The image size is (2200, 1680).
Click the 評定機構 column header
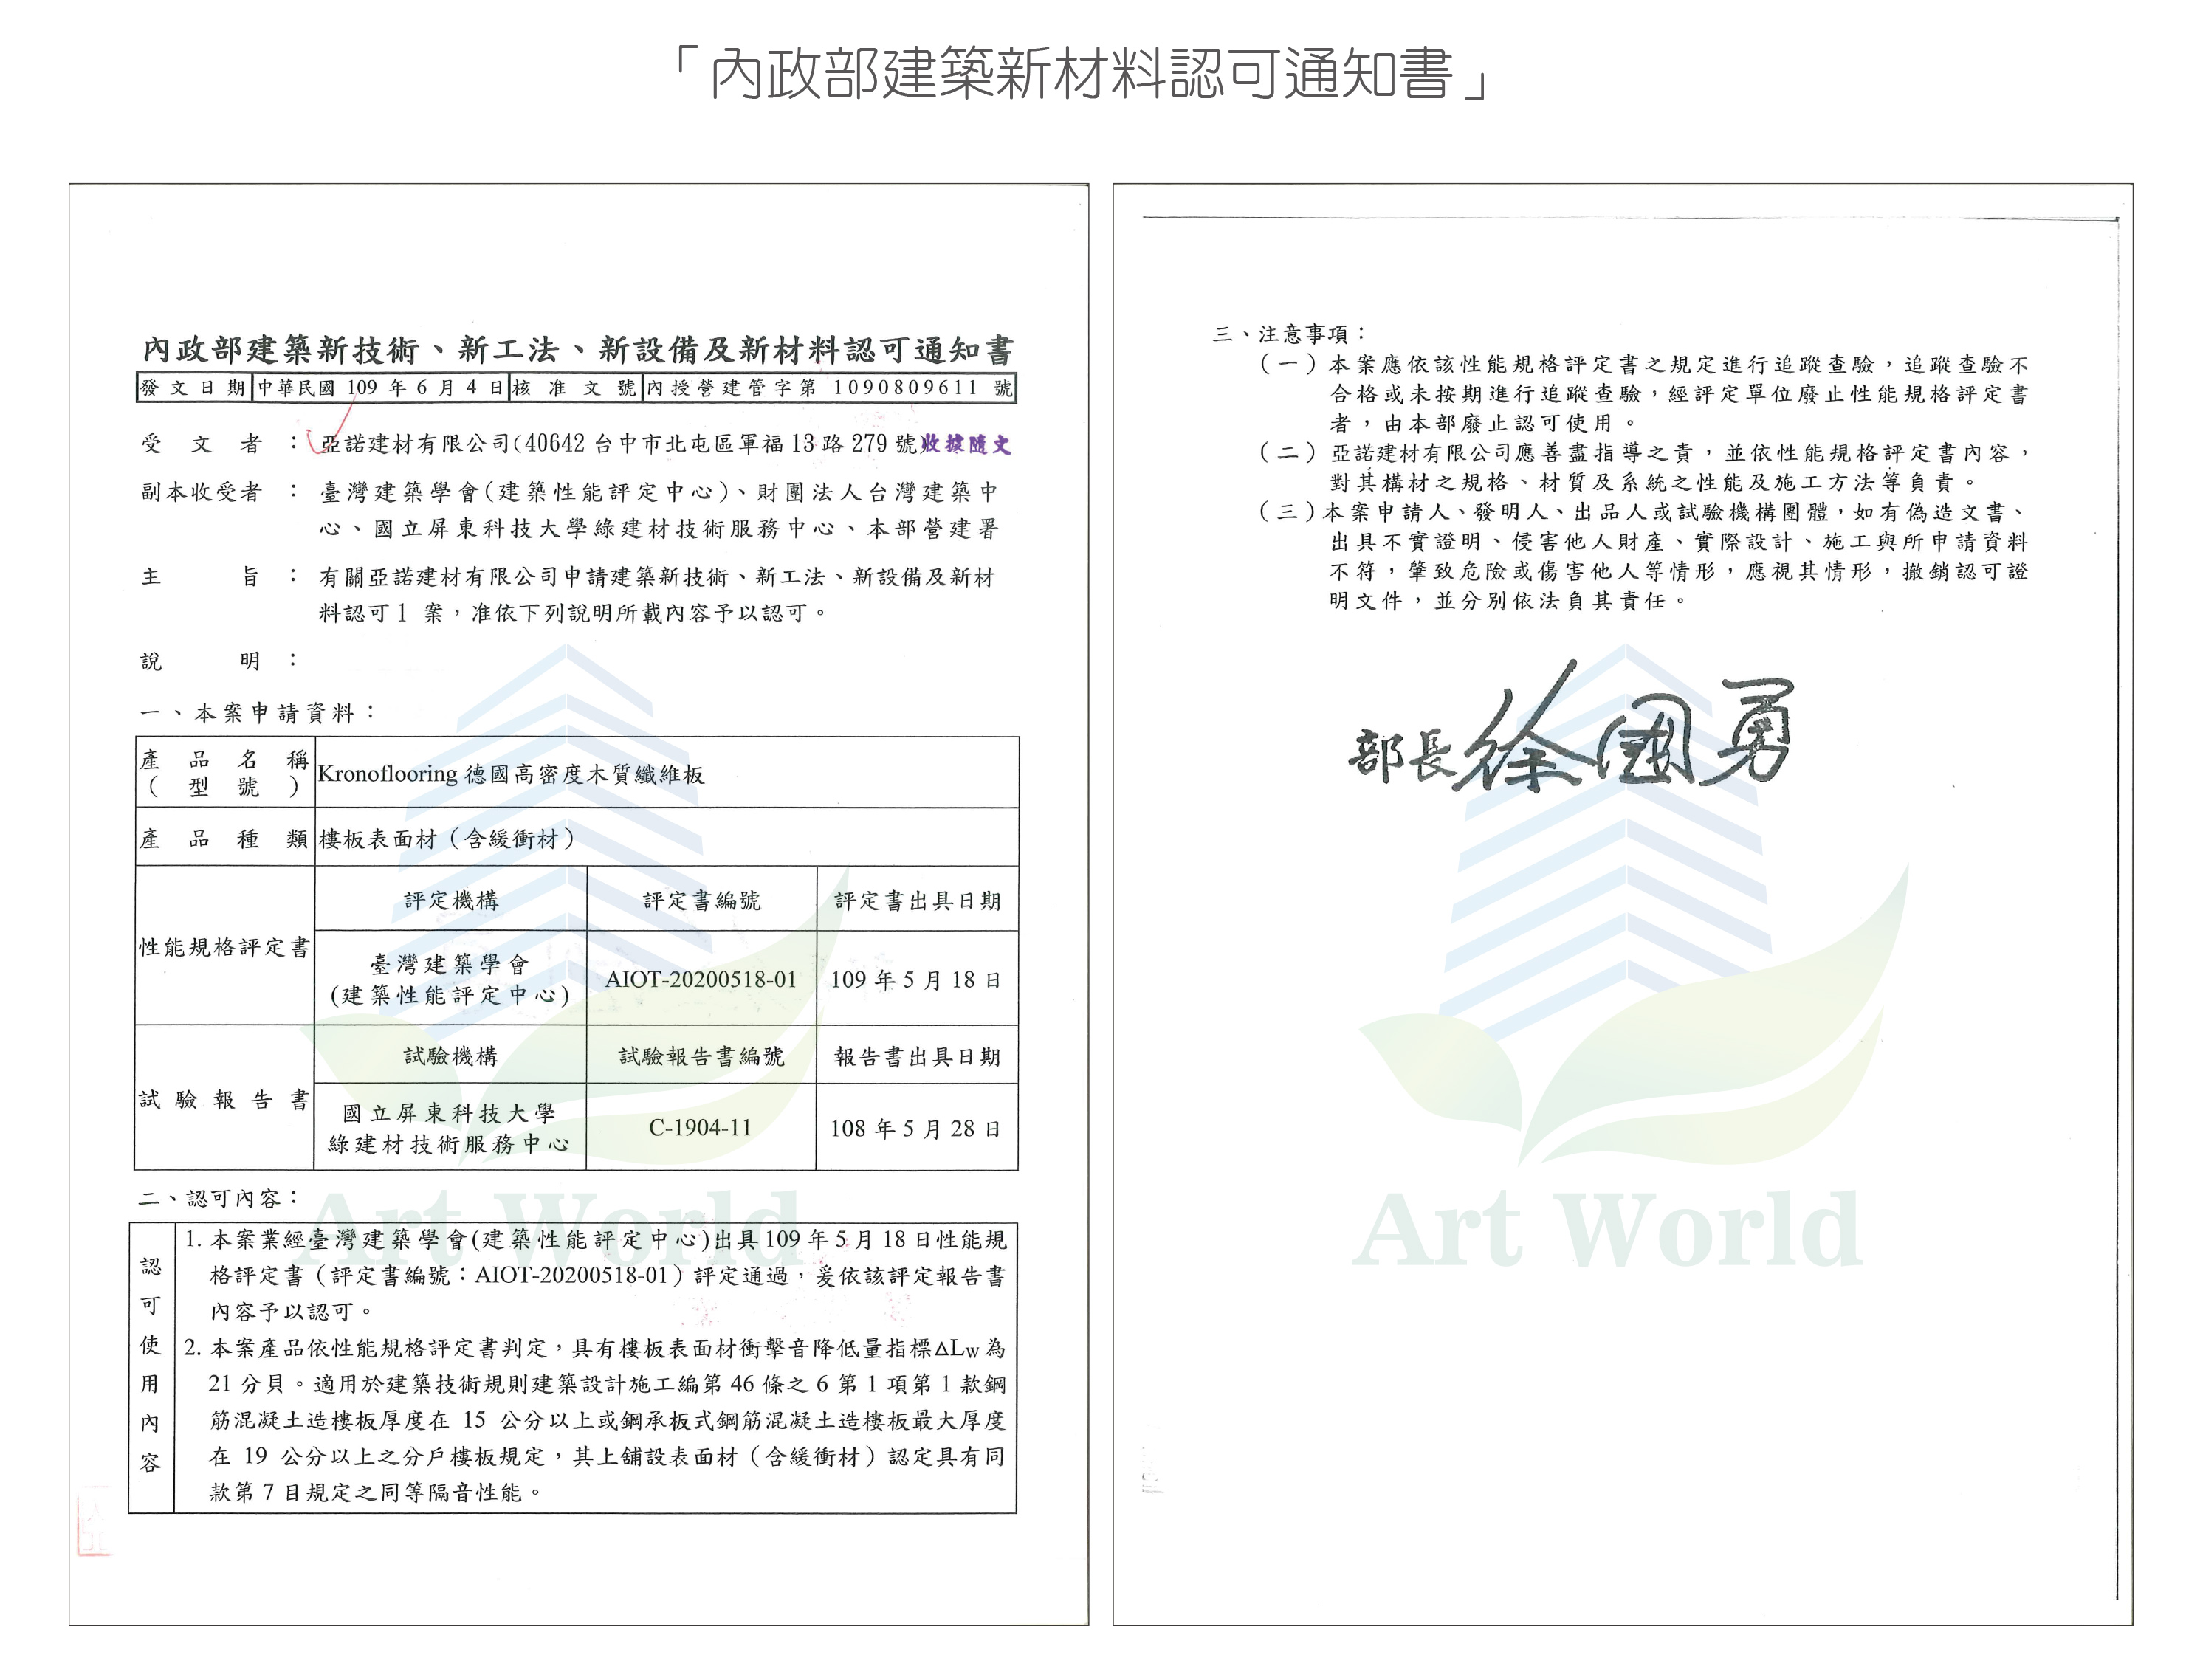(451, 900)
